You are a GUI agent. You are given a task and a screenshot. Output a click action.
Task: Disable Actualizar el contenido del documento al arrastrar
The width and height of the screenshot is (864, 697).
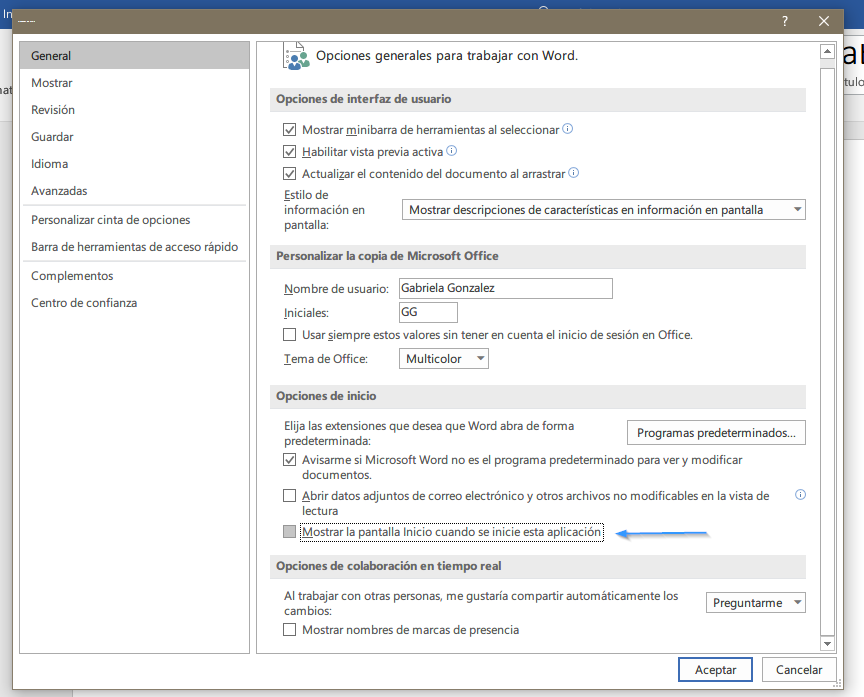289,174
